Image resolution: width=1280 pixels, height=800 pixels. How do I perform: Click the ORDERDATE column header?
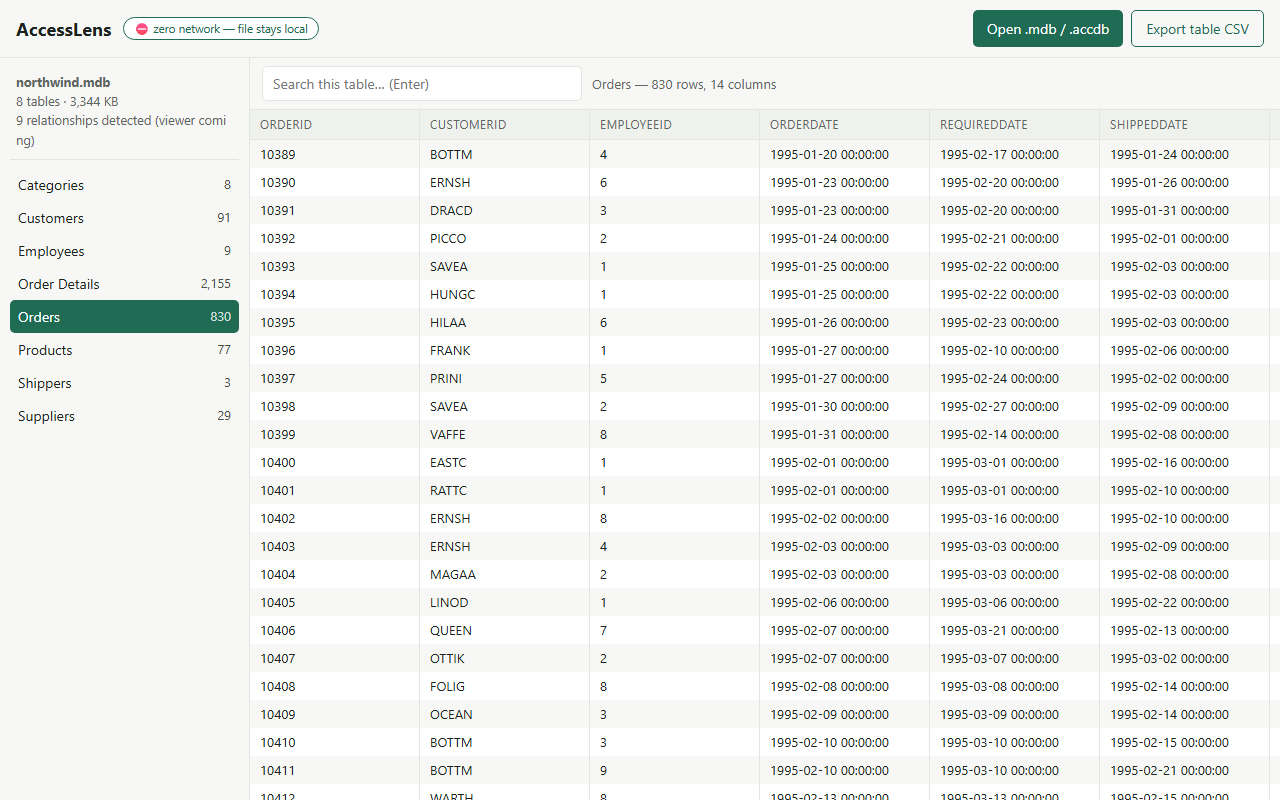click(x=845, y=125)
